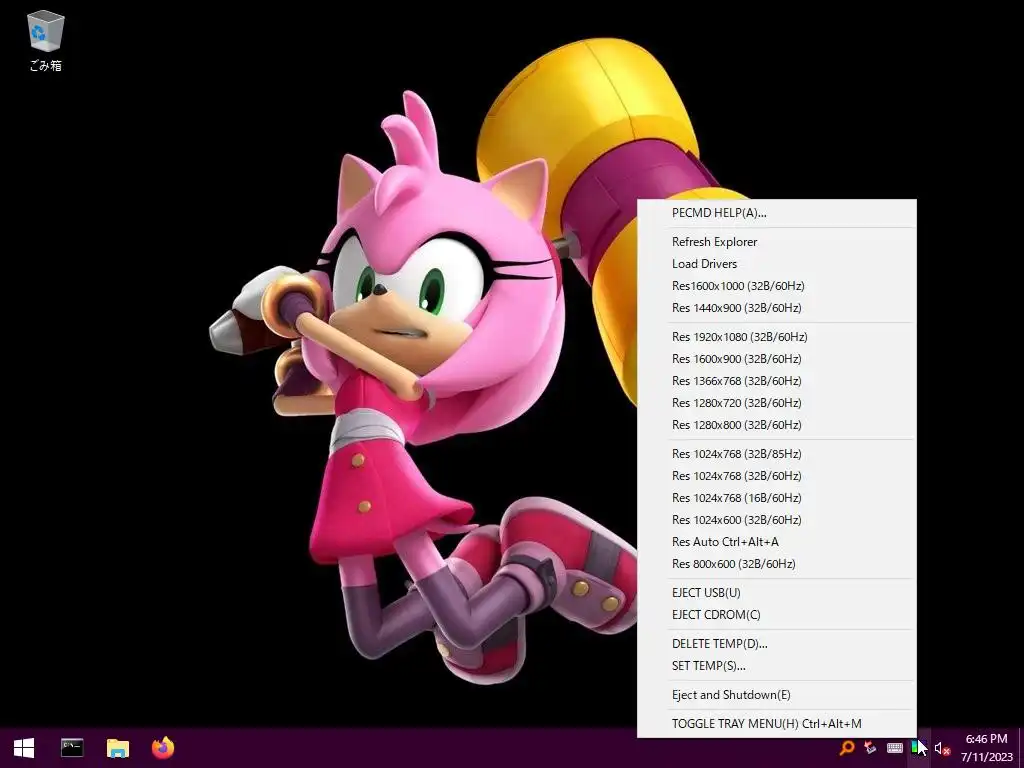Choose Refresh Explorer from the menu
The height and width of the screenshot is (768, 1024).
click(776, 242)
